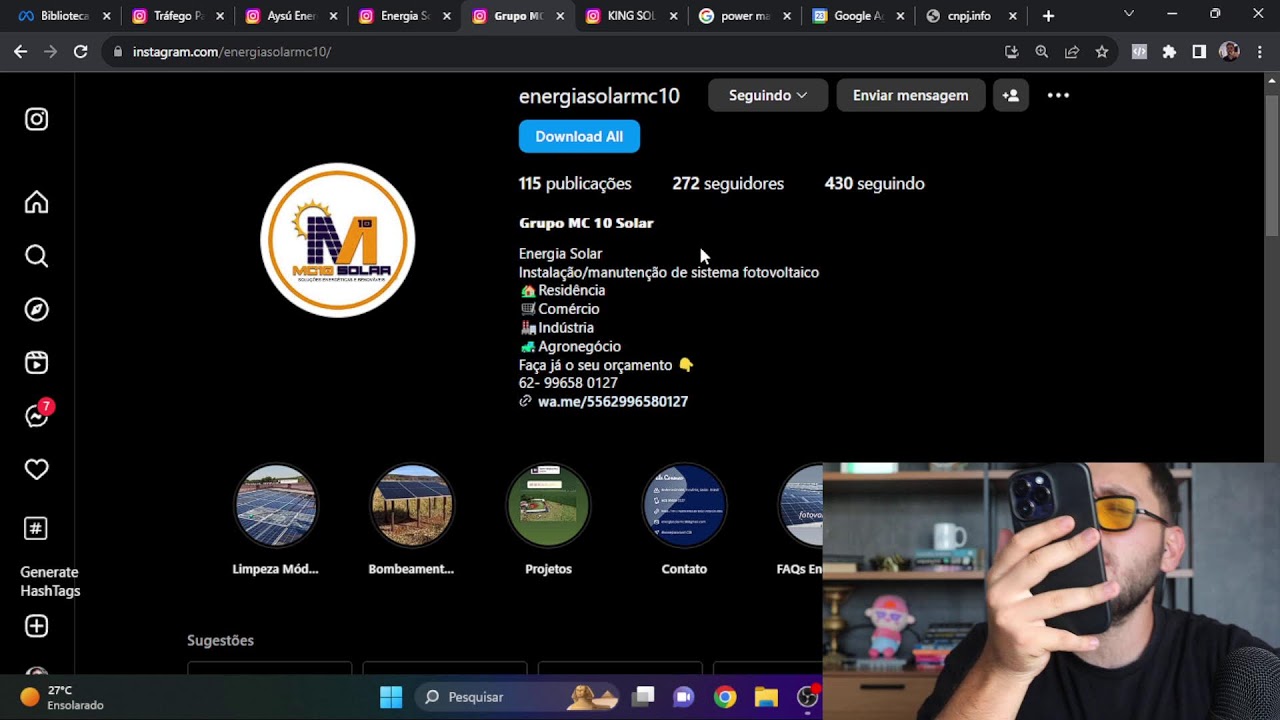Reload the Instagram page
This screenshot has height=720, width=1280.
pyautogui.click(x=81, y=51)
